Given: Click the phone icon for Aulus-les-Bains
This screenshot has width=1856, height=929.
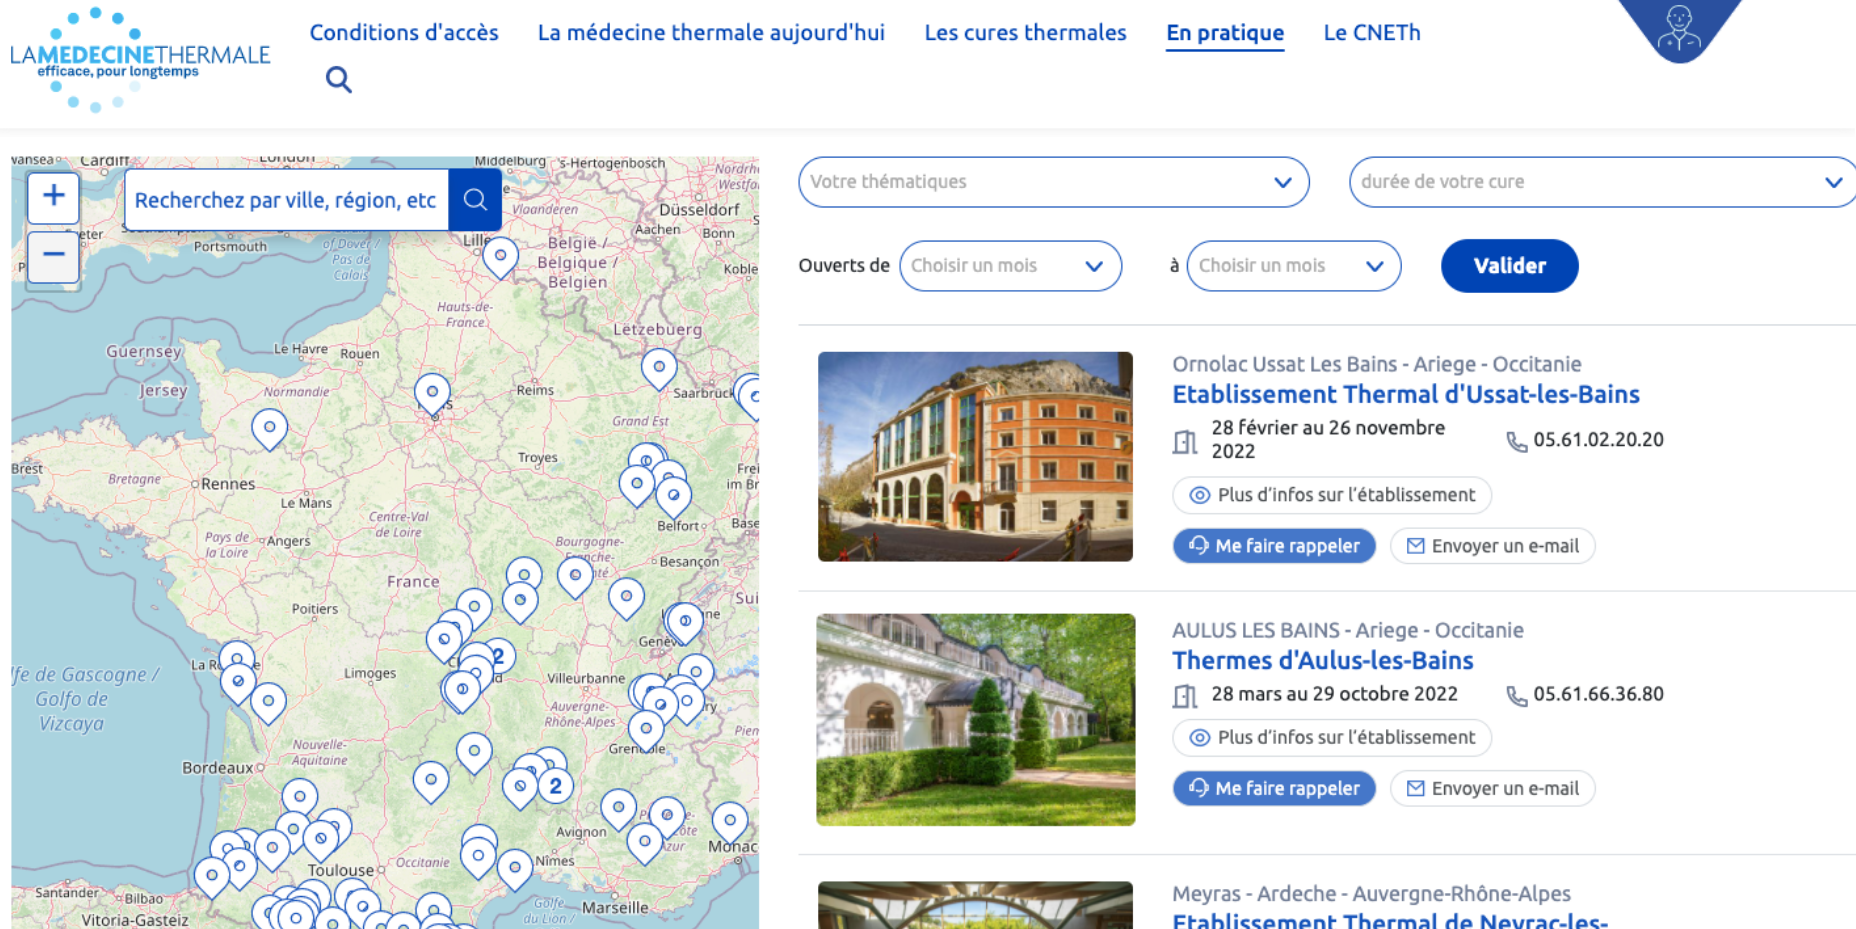Looking at the screenshot, I should coord(1517,696).
